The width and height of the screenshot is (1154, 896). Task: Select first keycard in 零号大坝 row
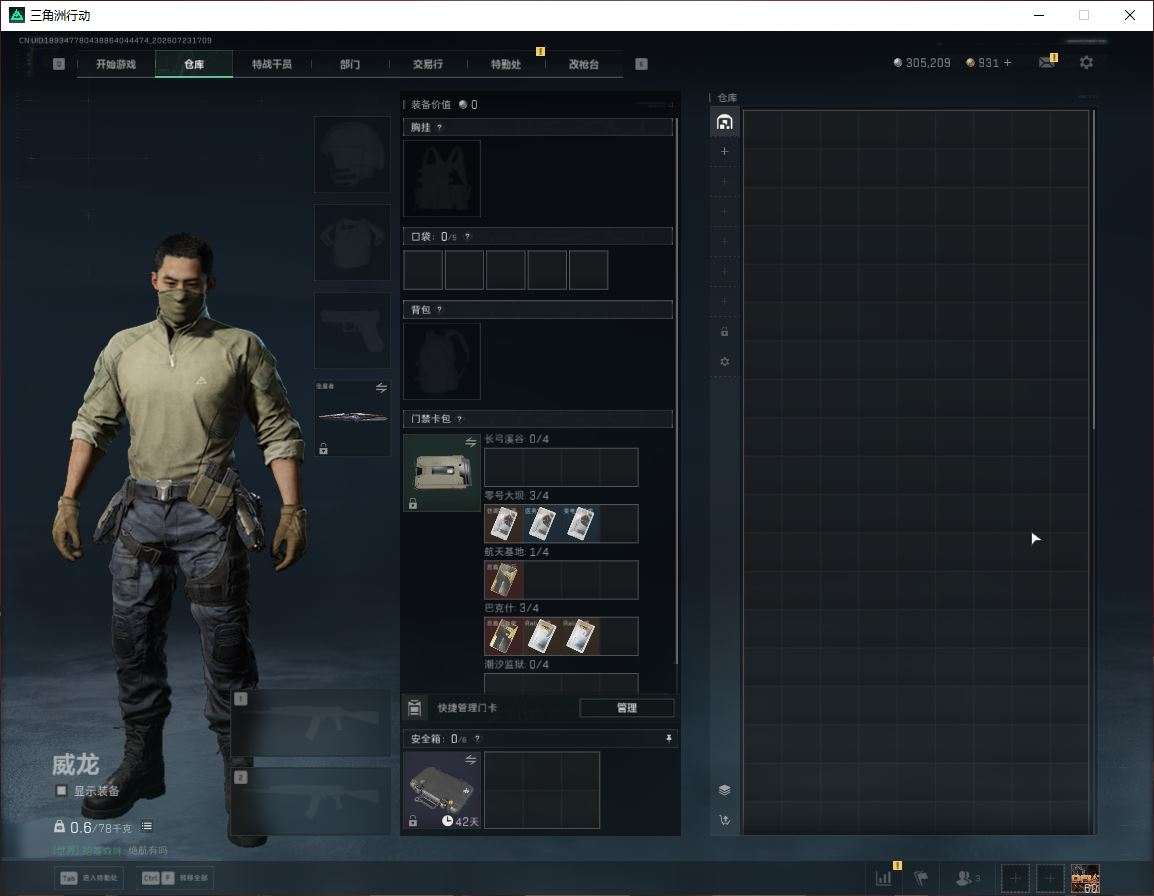(503, 523)
